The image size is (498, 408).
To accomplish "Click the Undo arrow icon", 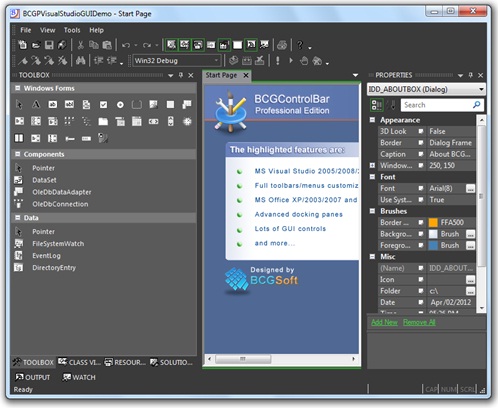I will pos(126,45).
